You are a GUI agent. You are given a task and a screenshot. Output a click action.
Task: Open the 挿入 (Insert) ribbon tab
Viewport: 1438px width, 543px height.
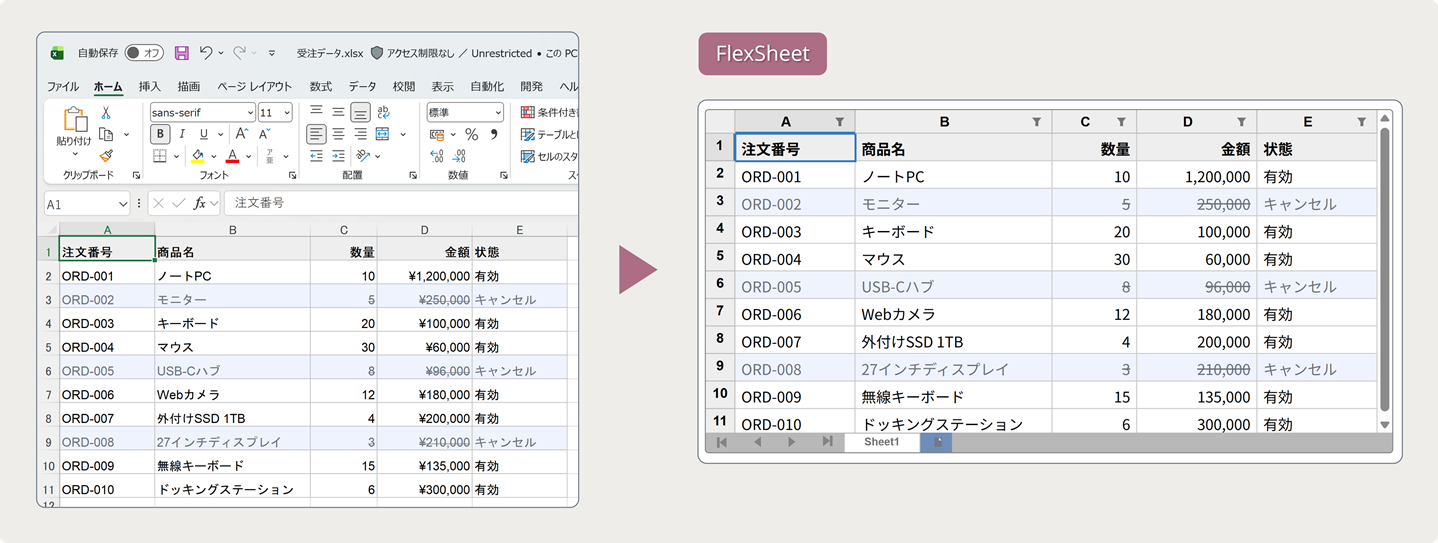coord(149,87)
